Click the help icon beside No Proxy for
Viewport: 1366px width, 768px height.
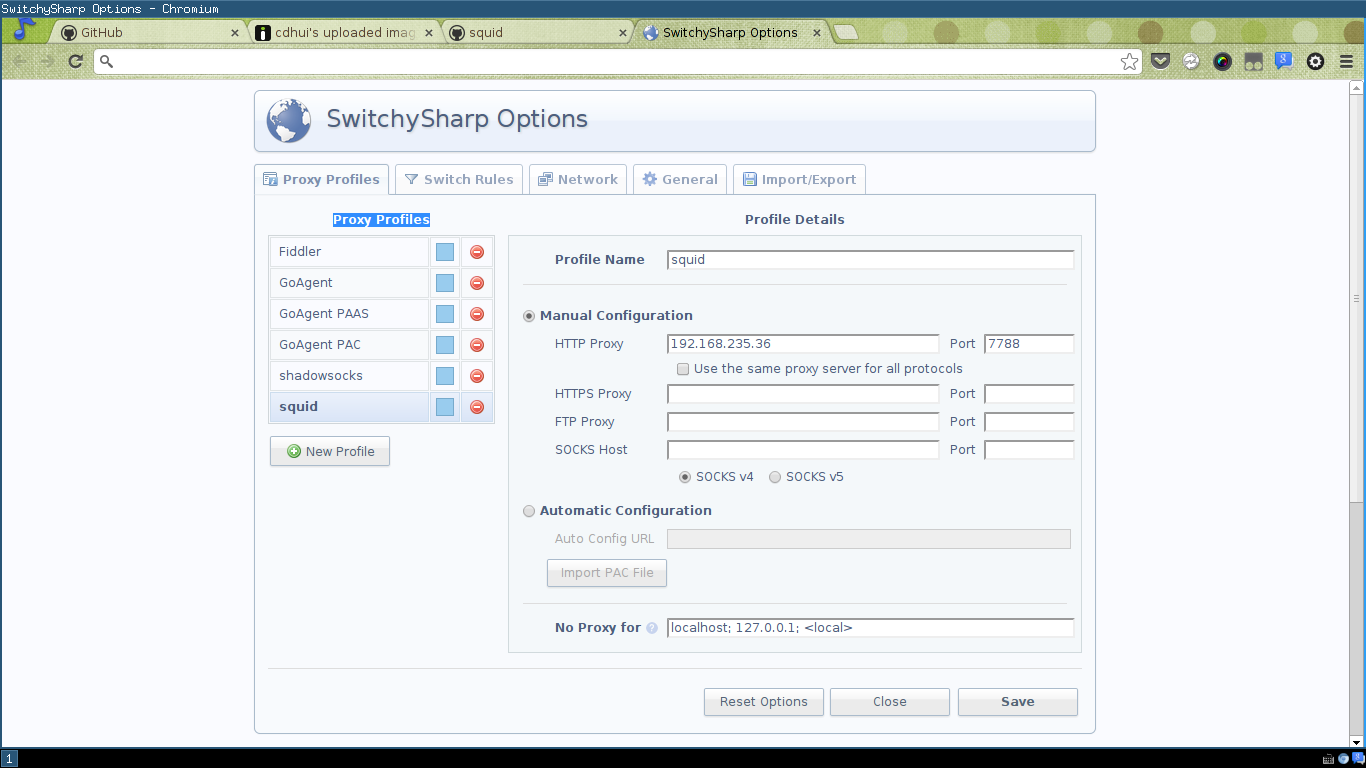652,629
